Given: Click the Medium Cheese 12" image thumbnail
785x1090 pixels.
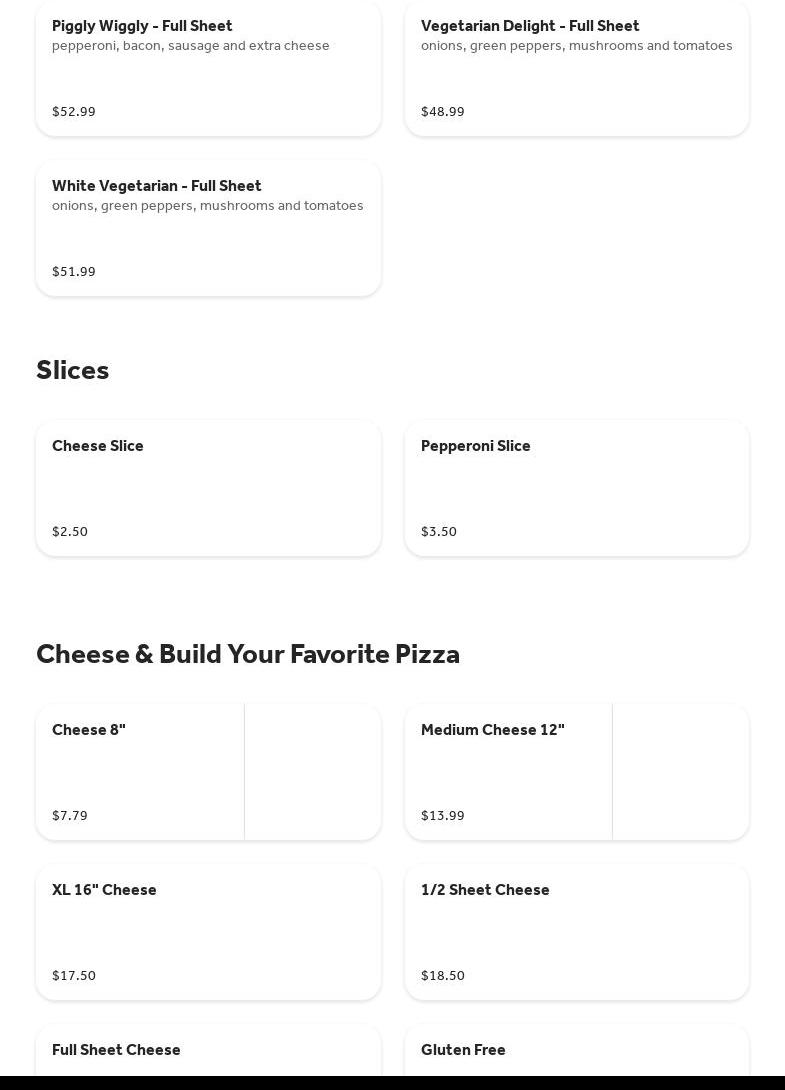Looking at the screenshot, I should tap(680, 772).
